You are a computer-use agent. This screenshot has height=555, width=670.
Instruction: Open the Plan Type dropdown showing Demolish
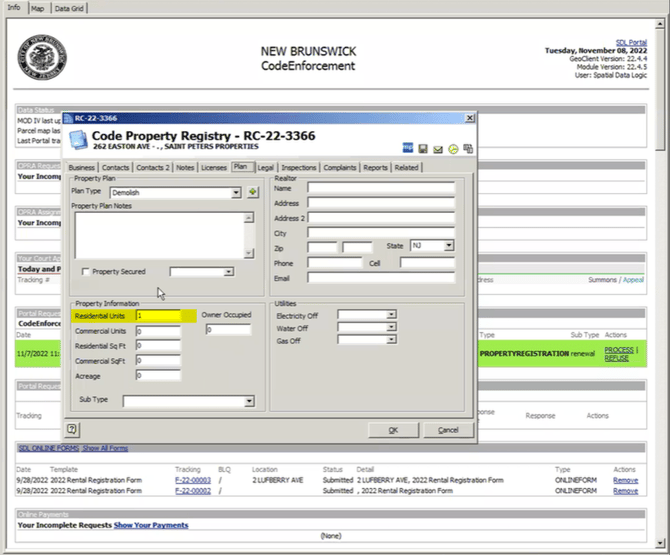(176, 193)
